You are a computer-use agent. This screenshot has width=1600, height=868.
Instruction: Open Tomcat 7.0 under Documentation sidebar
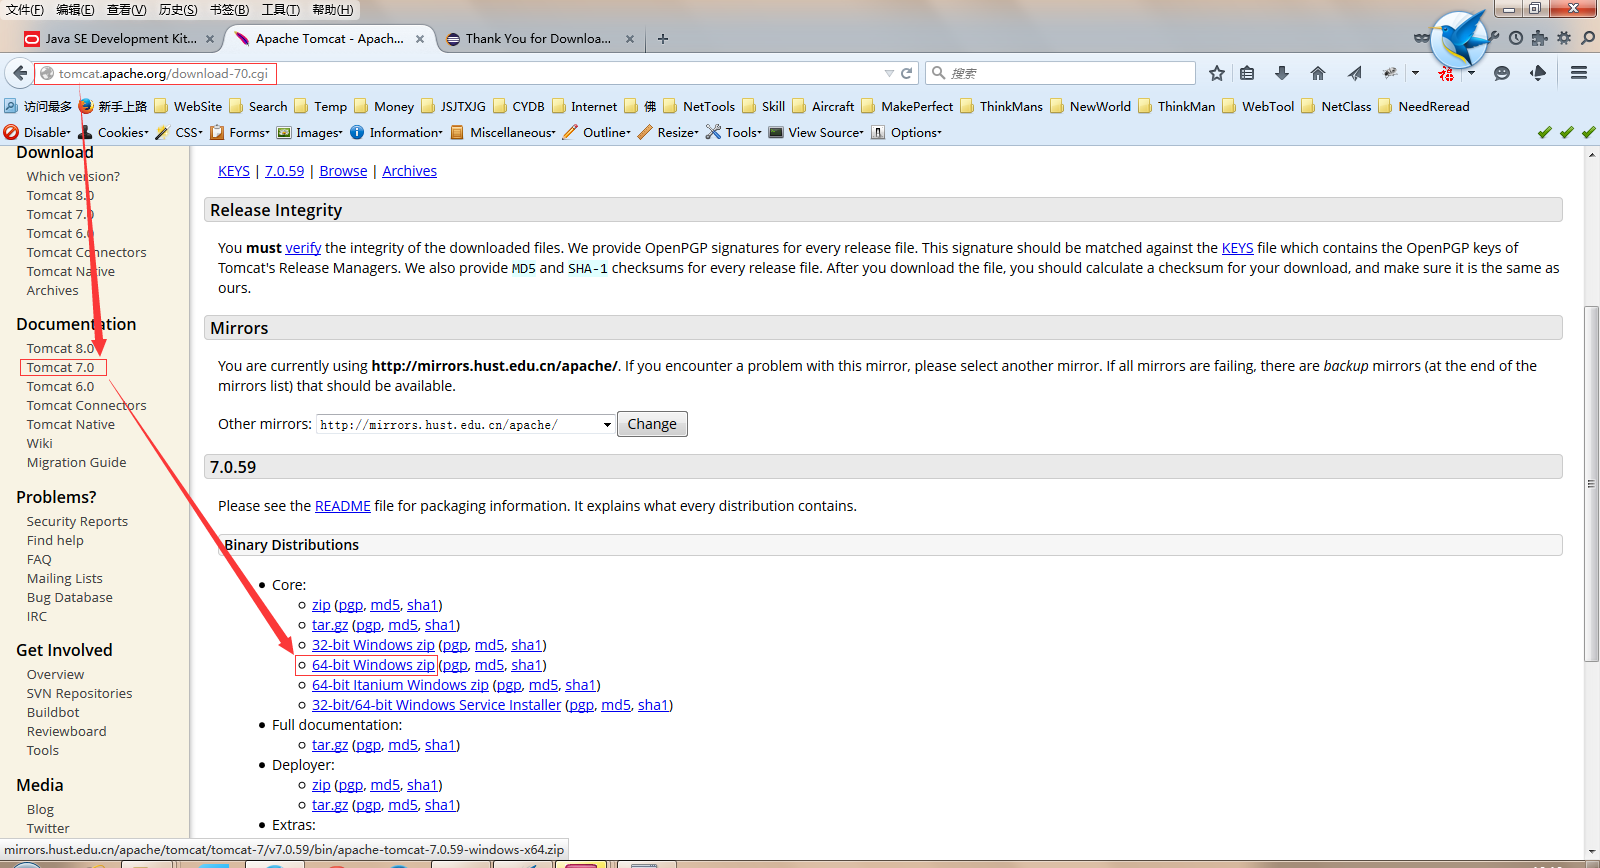(60, 367)
